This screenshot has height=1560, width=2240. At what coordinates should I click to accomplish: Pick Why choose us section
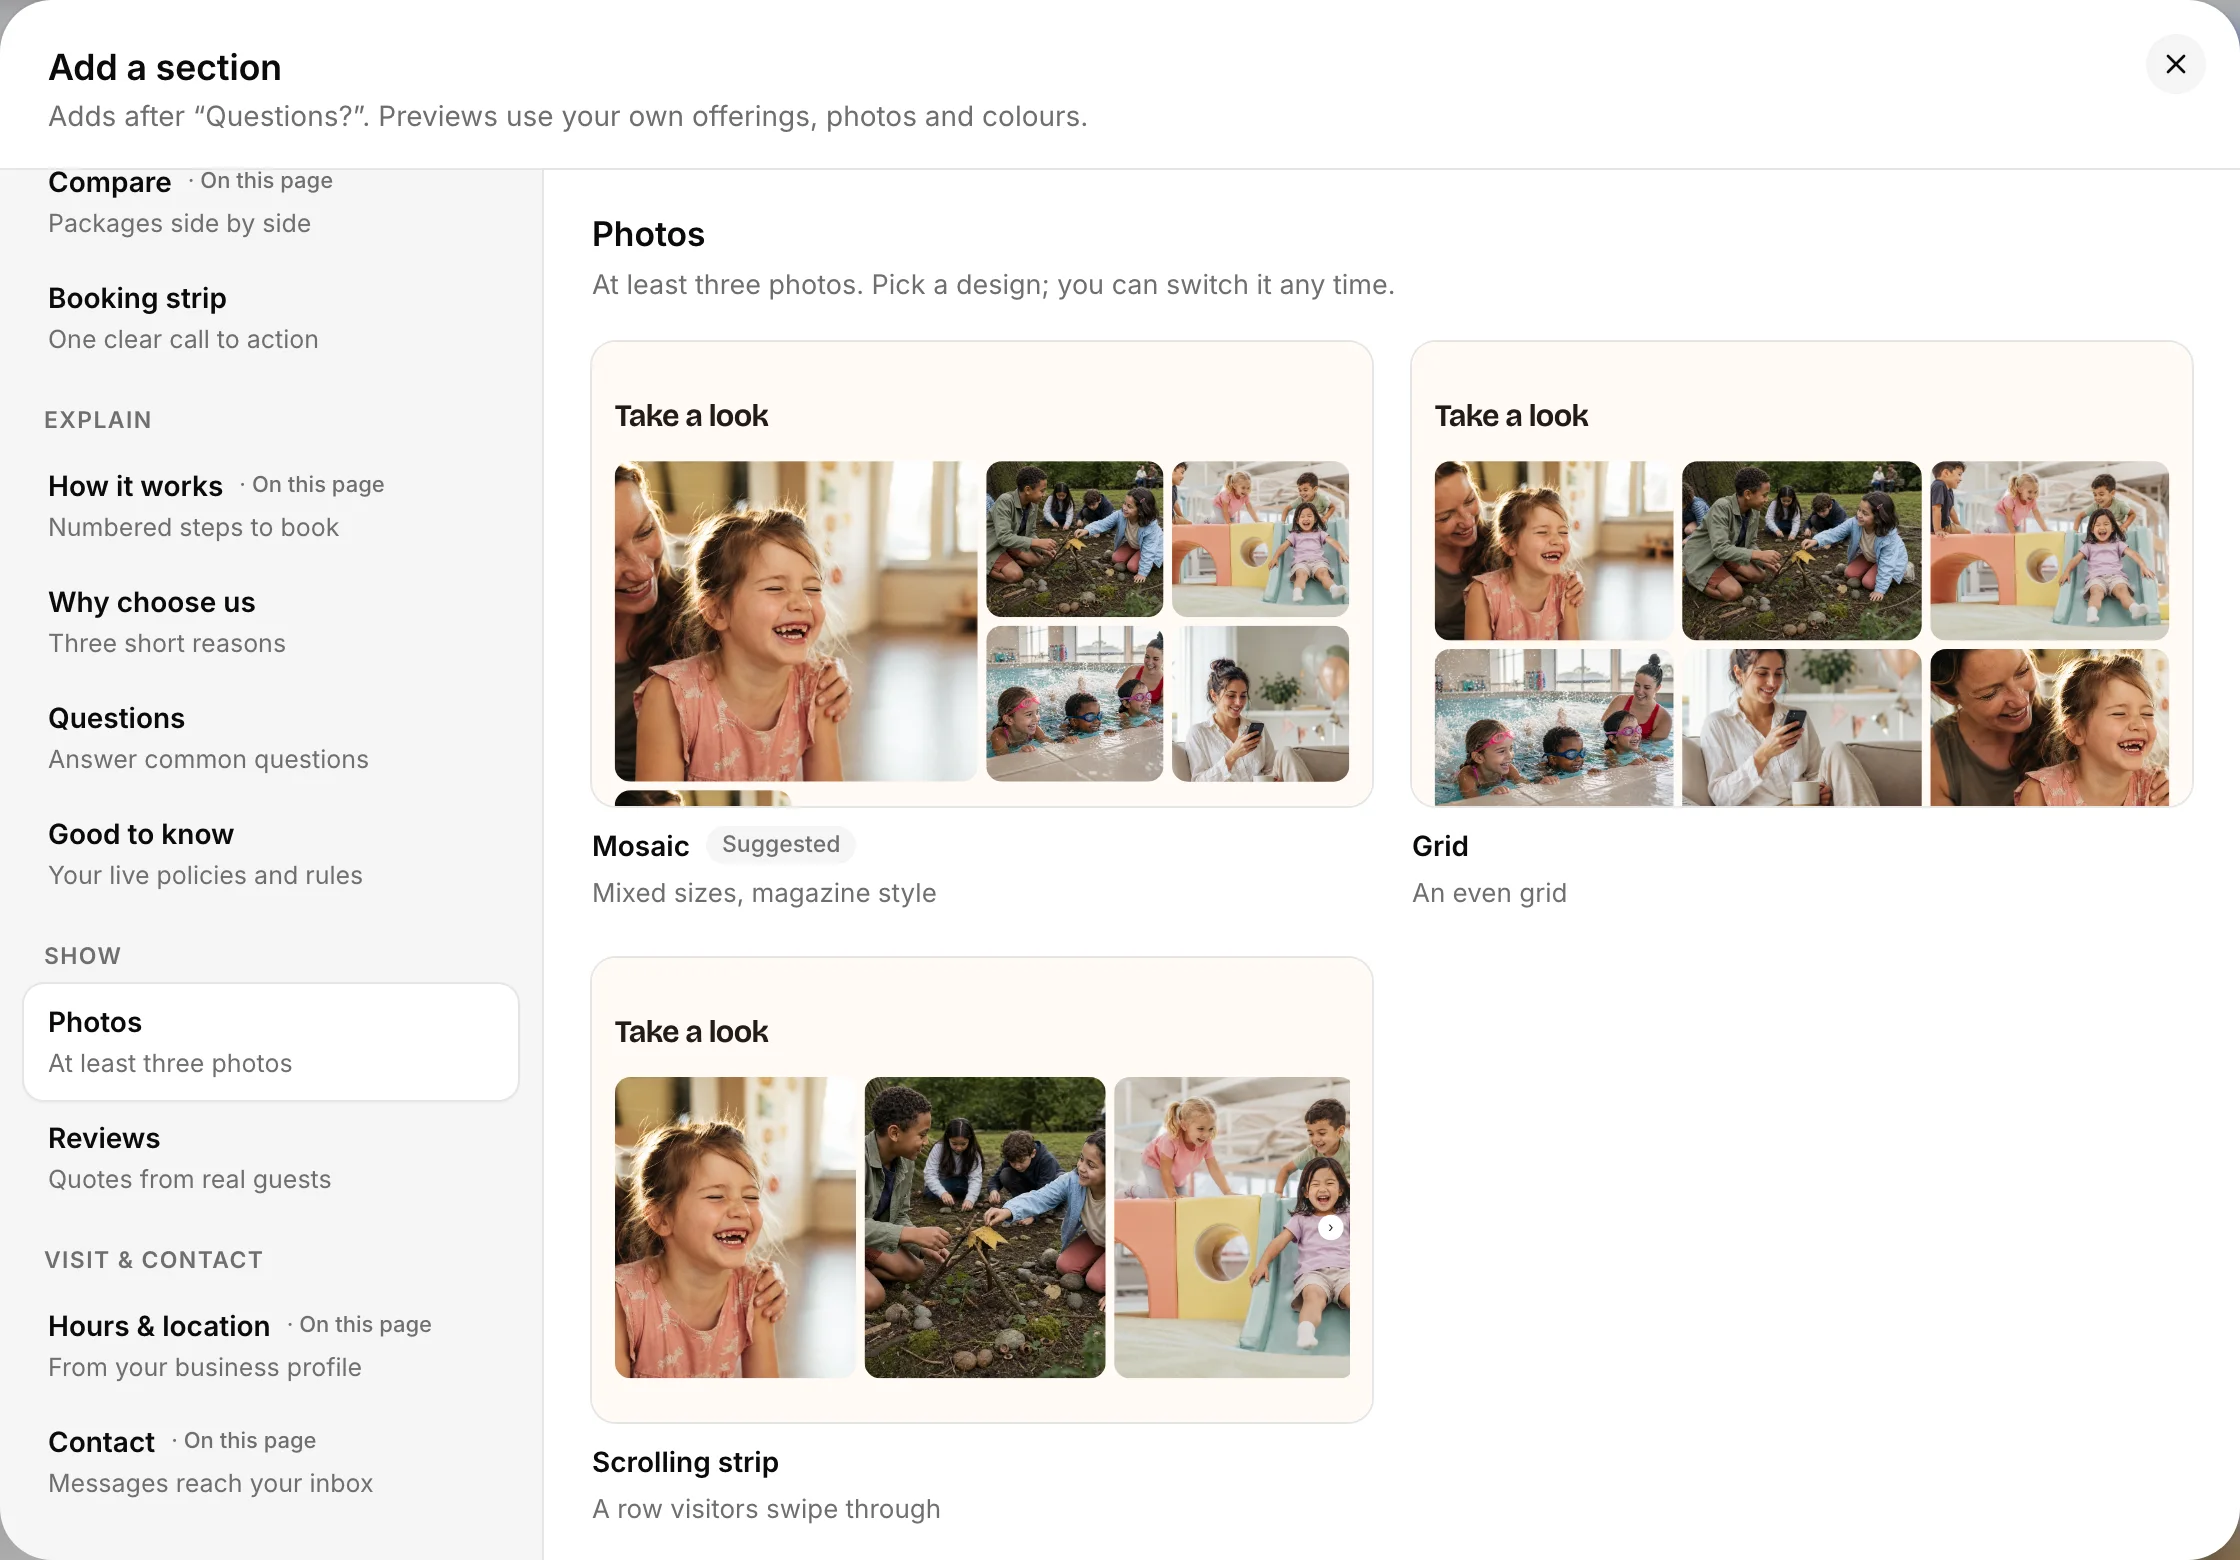point(271,622)
